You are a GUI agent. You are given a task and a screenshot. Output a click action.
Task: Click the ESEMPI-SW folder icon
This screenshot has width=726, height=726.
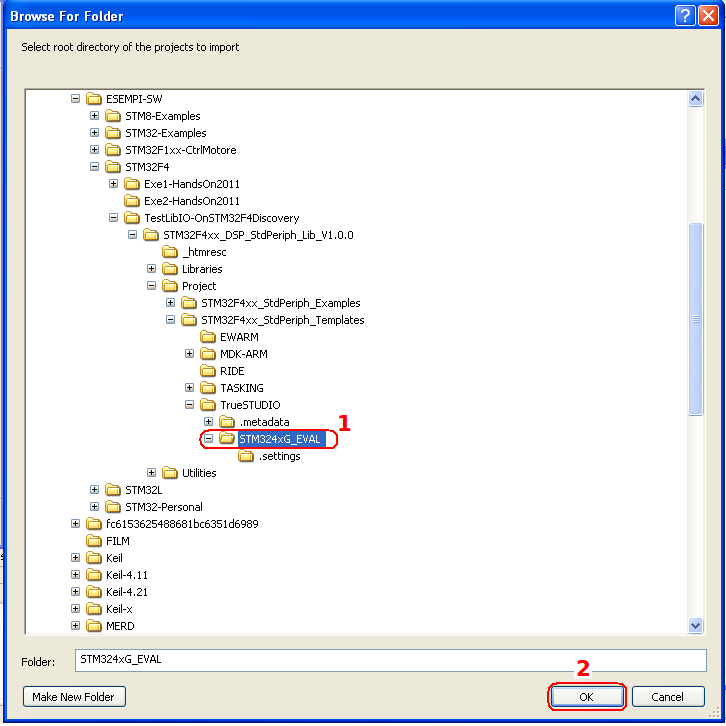(94, 99)
